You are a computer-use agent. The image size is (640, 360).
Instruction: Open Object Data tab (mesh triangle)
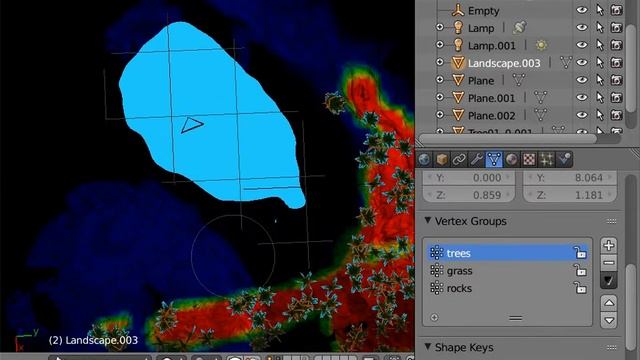pyautogui.click(x=494, y=159)
